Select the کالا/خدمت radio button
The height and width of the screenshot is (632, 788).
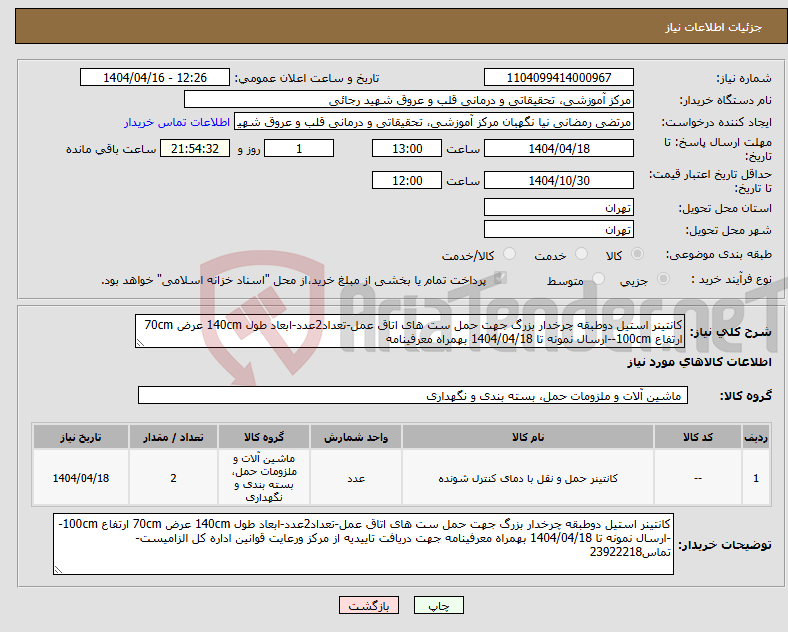click(x=510, y=254)
